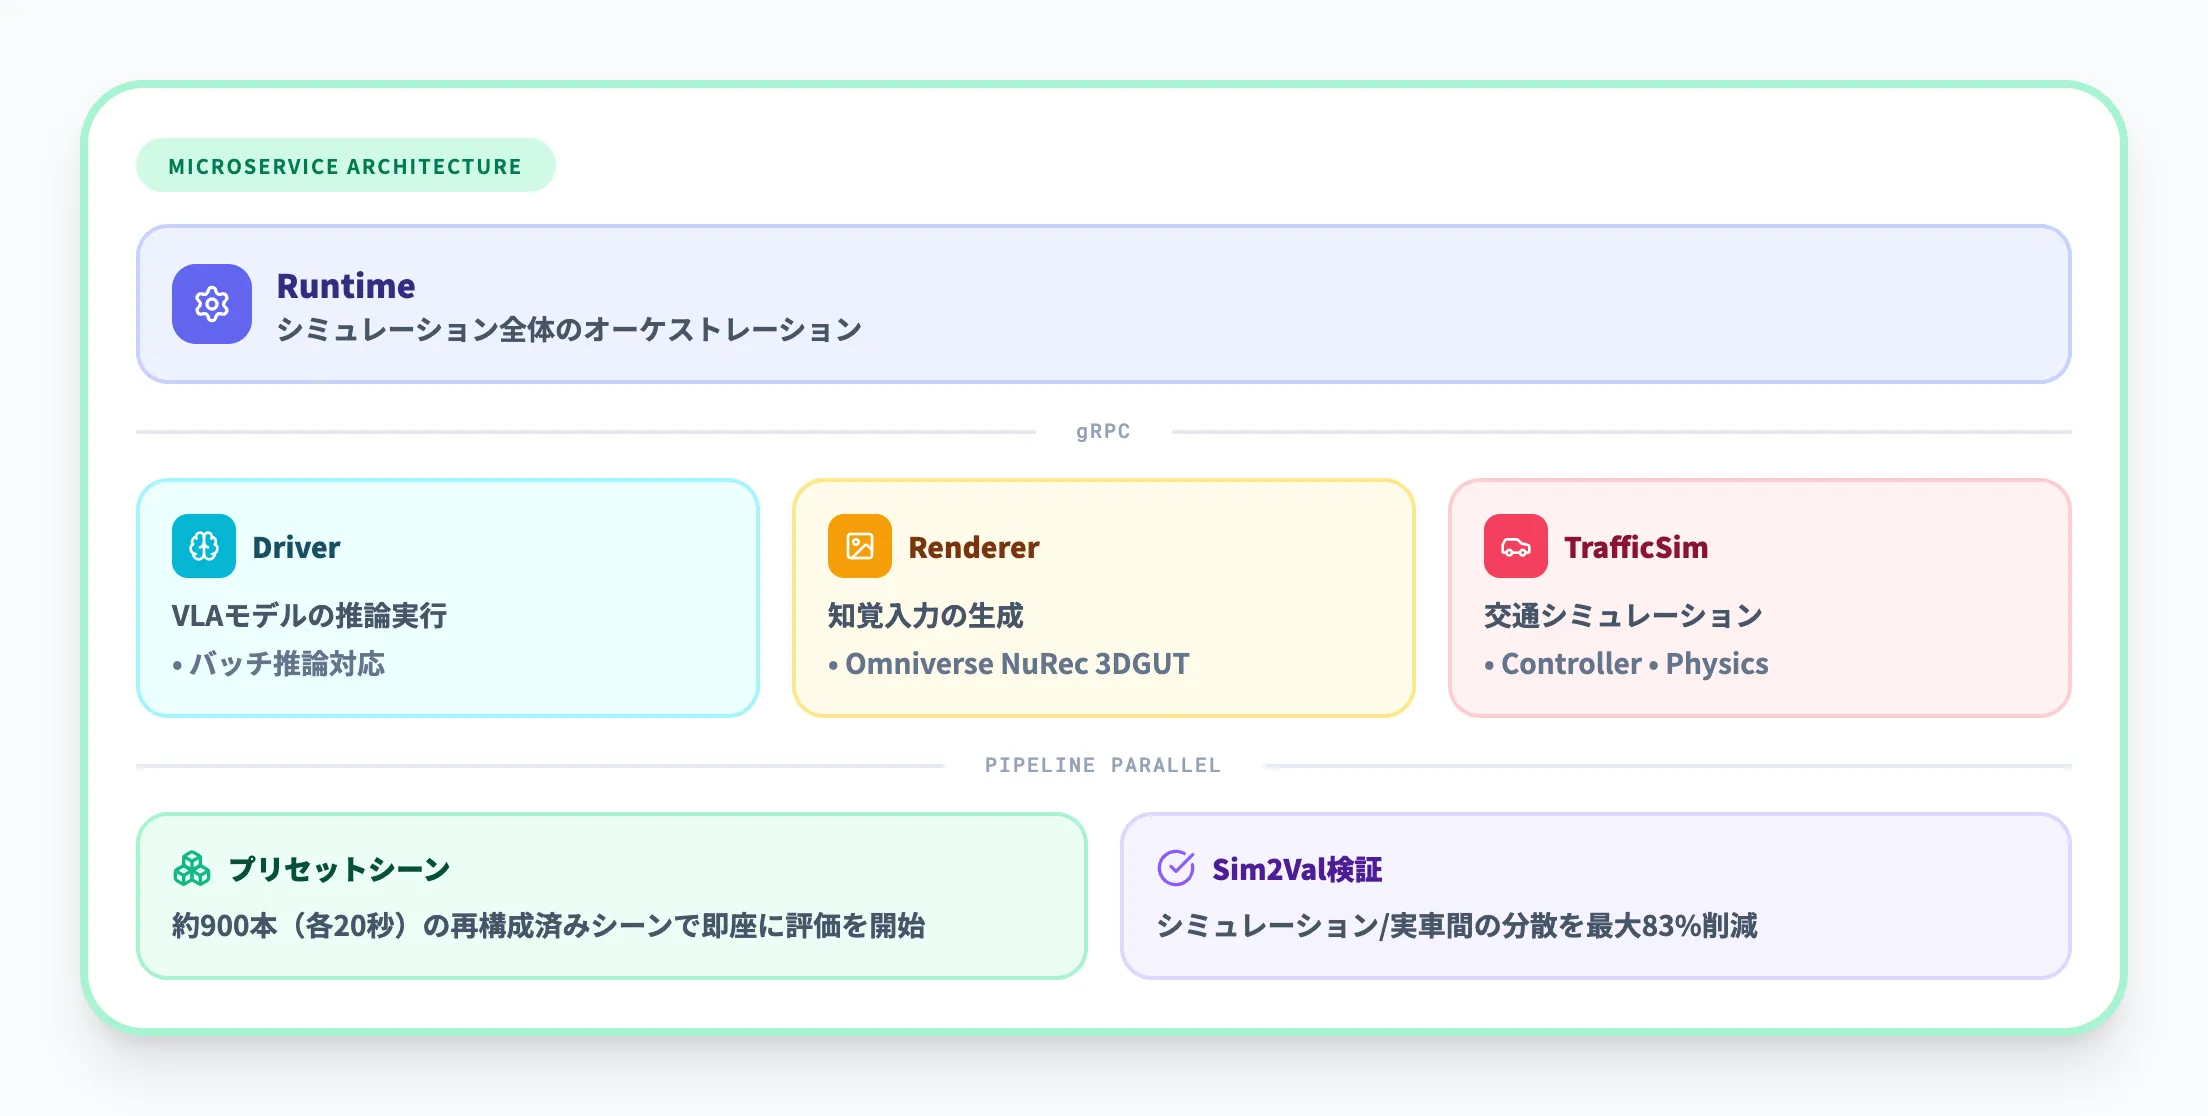Click the Runtime orchestration subtitle text

click(568, 329)
